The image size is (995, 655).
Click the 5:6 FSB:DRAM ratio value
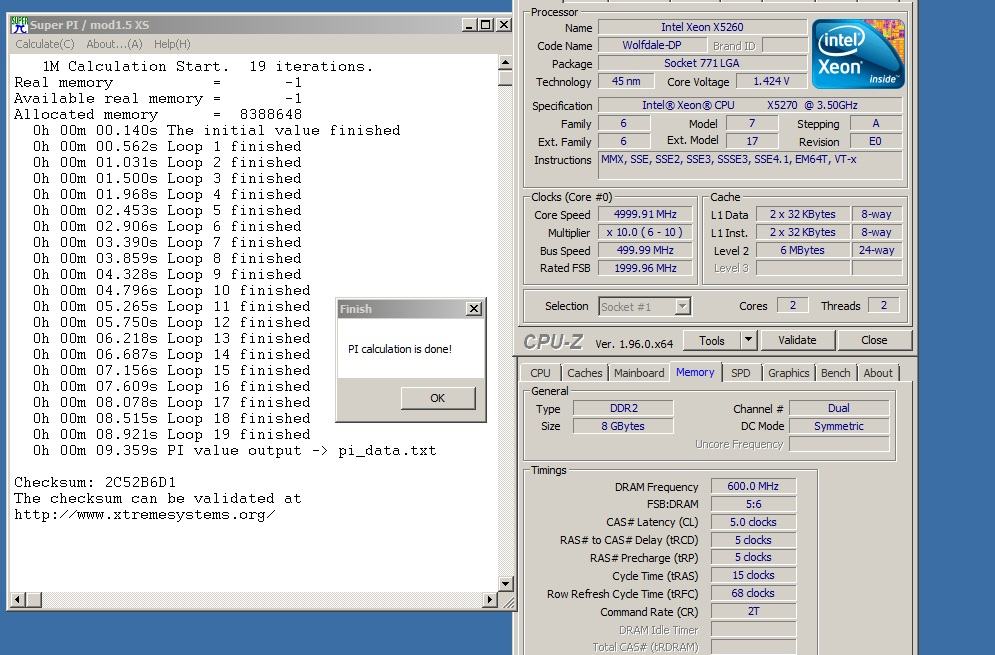pyautogui.click(x=753, y=504)
